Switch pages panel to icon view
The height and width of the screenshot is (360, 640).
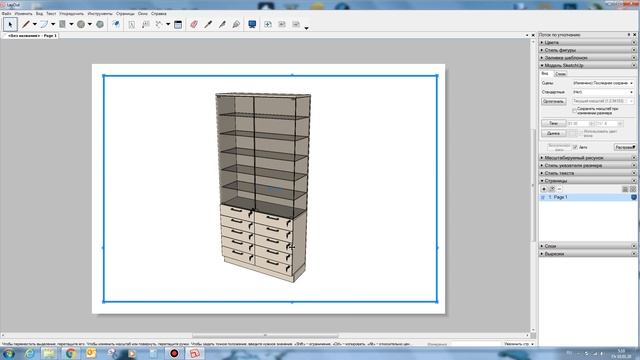(633, 189)
